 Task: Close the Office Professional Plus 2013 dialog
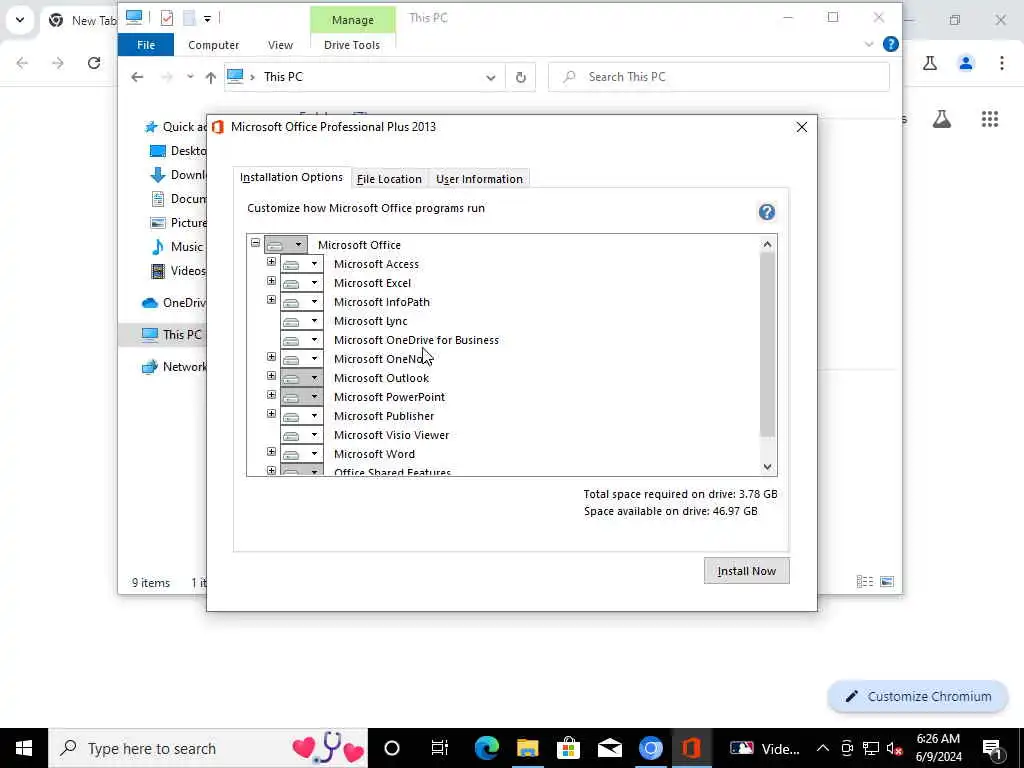[801, 127]
